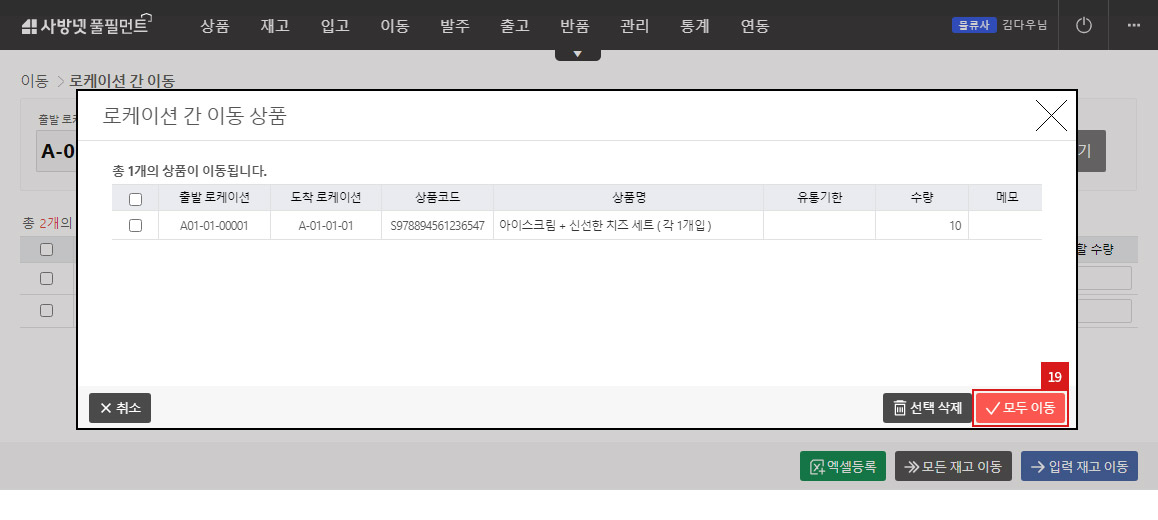This screenshot has width=1158, height=520.
Task: Click the 사방넷 풀필먼트 logo
Action: pyautogui.click(x=87, y=26)
